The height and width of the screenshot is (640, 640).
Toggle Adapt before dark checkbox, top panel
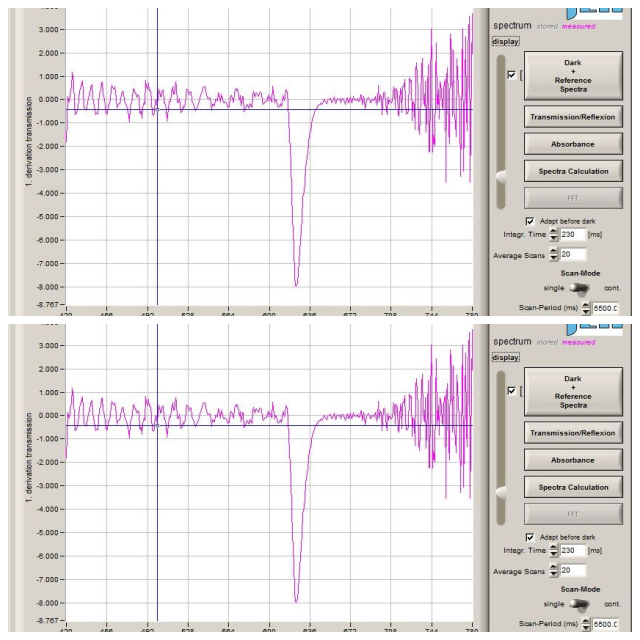[x=530, y=220]
